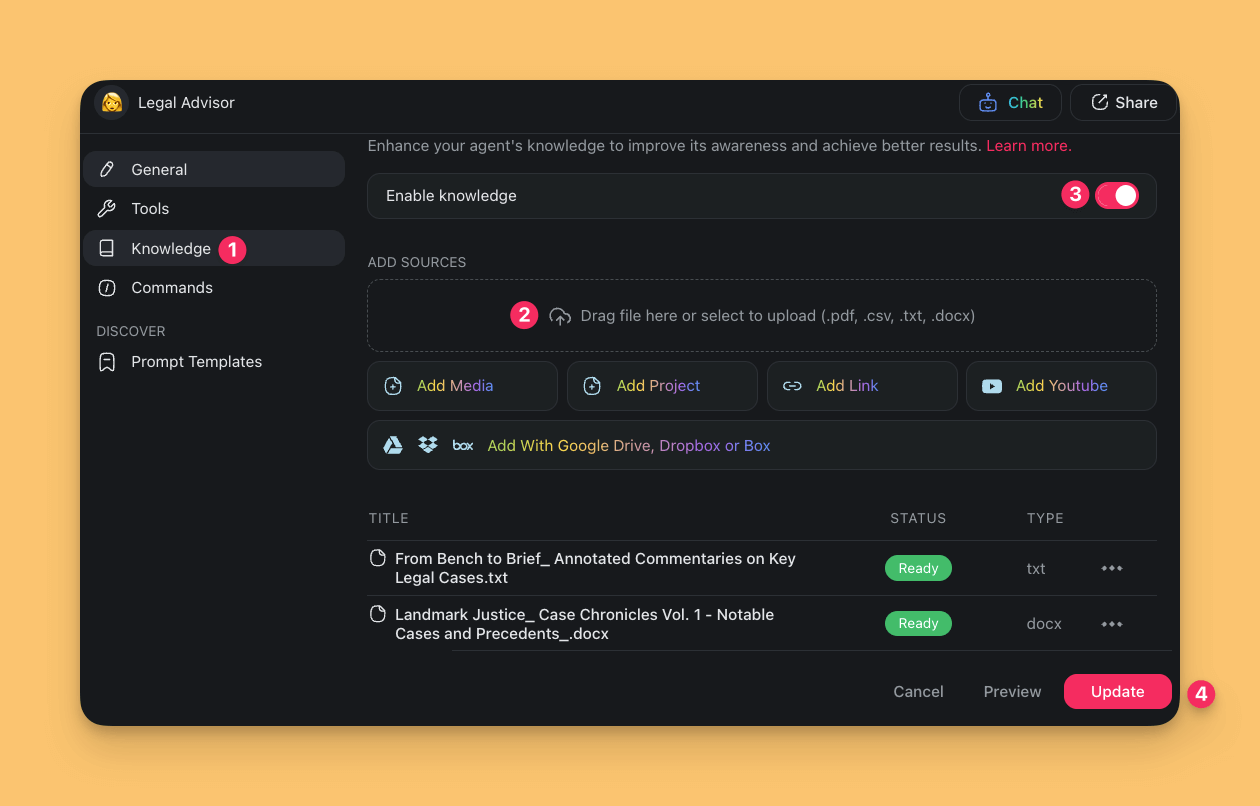Click the Update button
Viewport: 1260px width, 806px height.
point(1117,691)
